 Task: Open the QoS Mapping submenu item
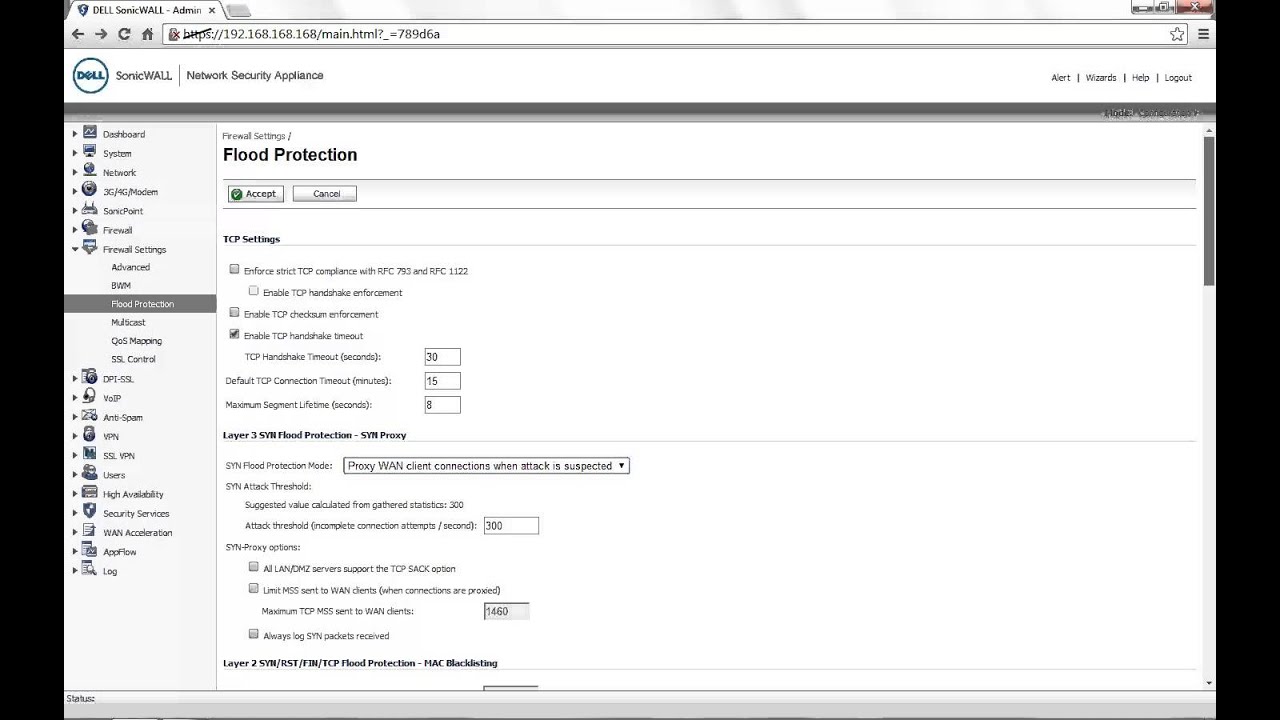point(136,341)
